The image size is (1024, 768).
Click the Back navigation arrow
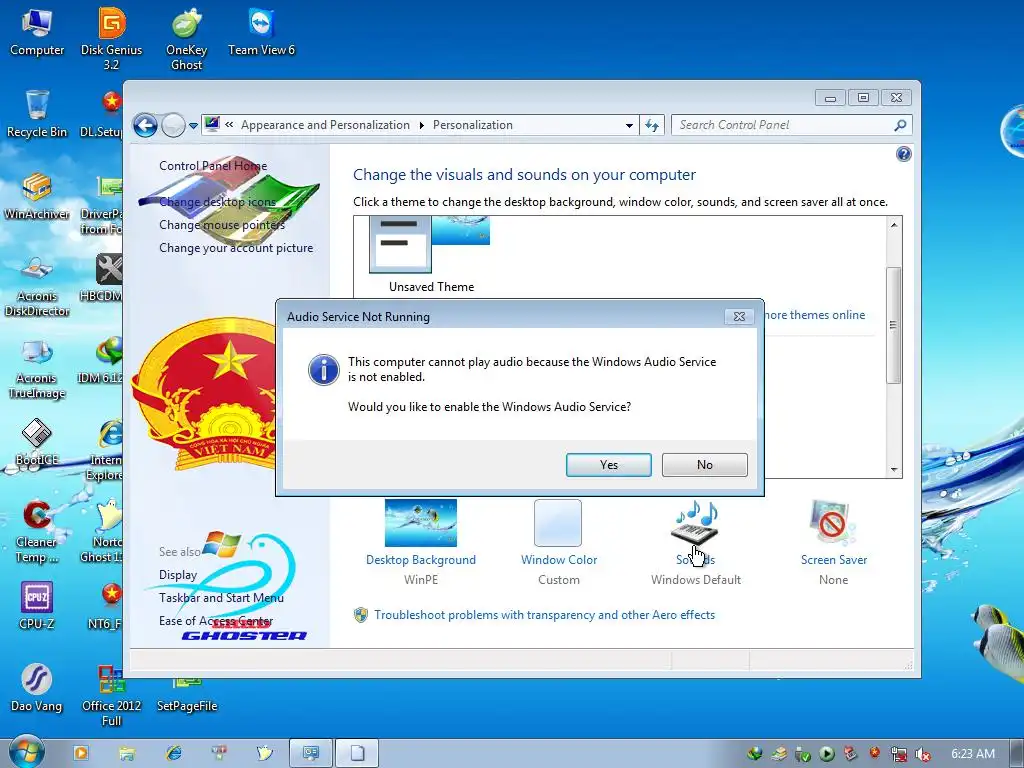pyautogui.click(x=145, y=125)
